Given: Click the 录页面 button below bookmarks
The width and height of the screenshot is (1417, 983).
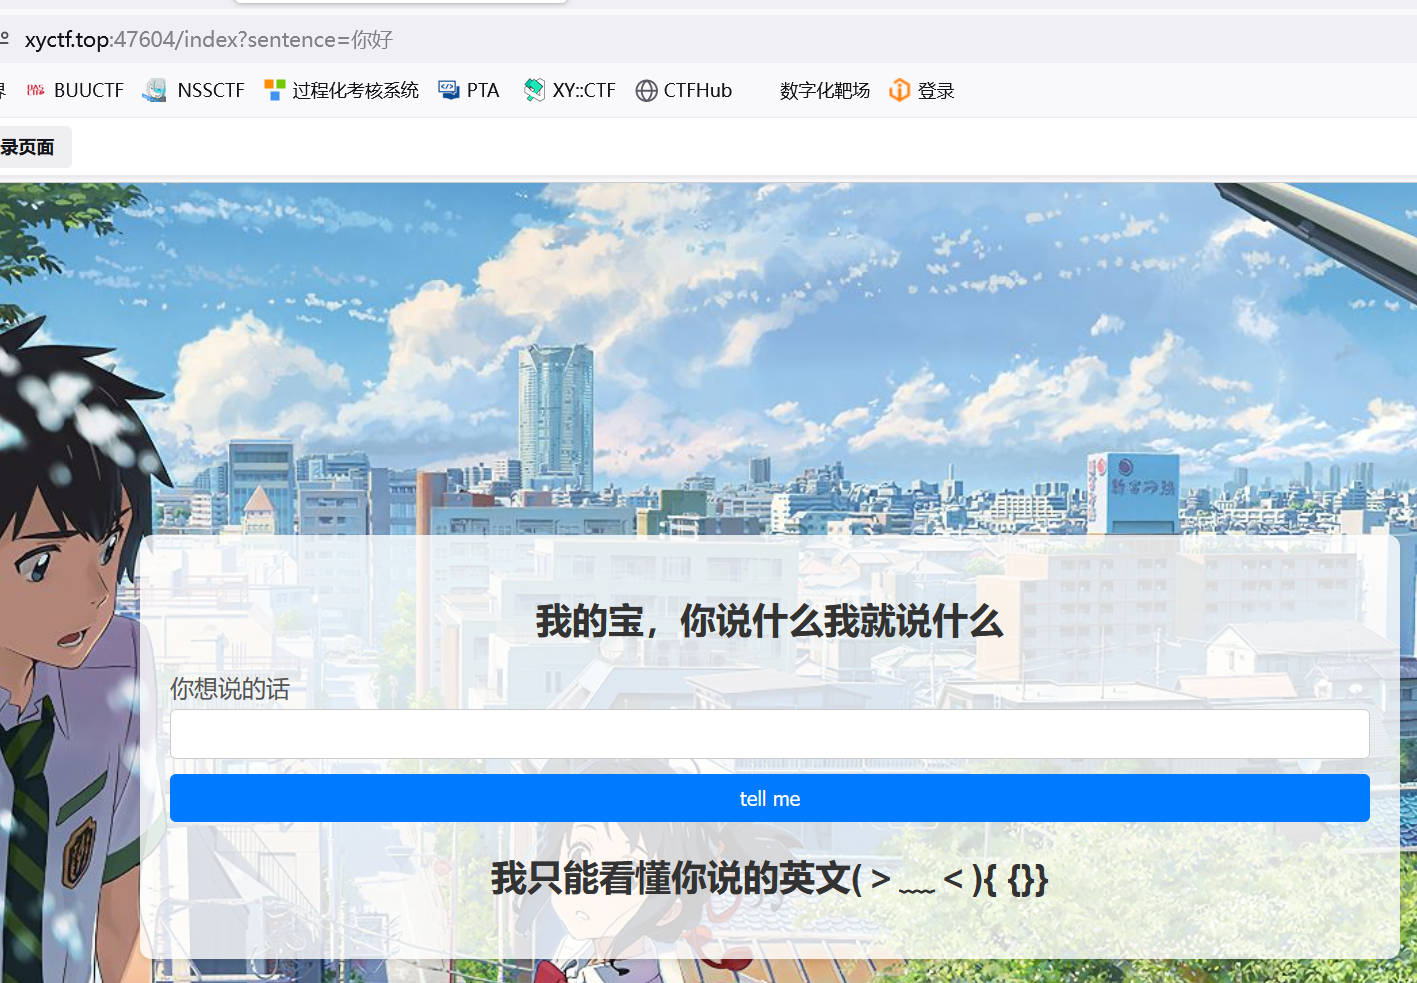Looking at the screenshot, I should (30, 147).
